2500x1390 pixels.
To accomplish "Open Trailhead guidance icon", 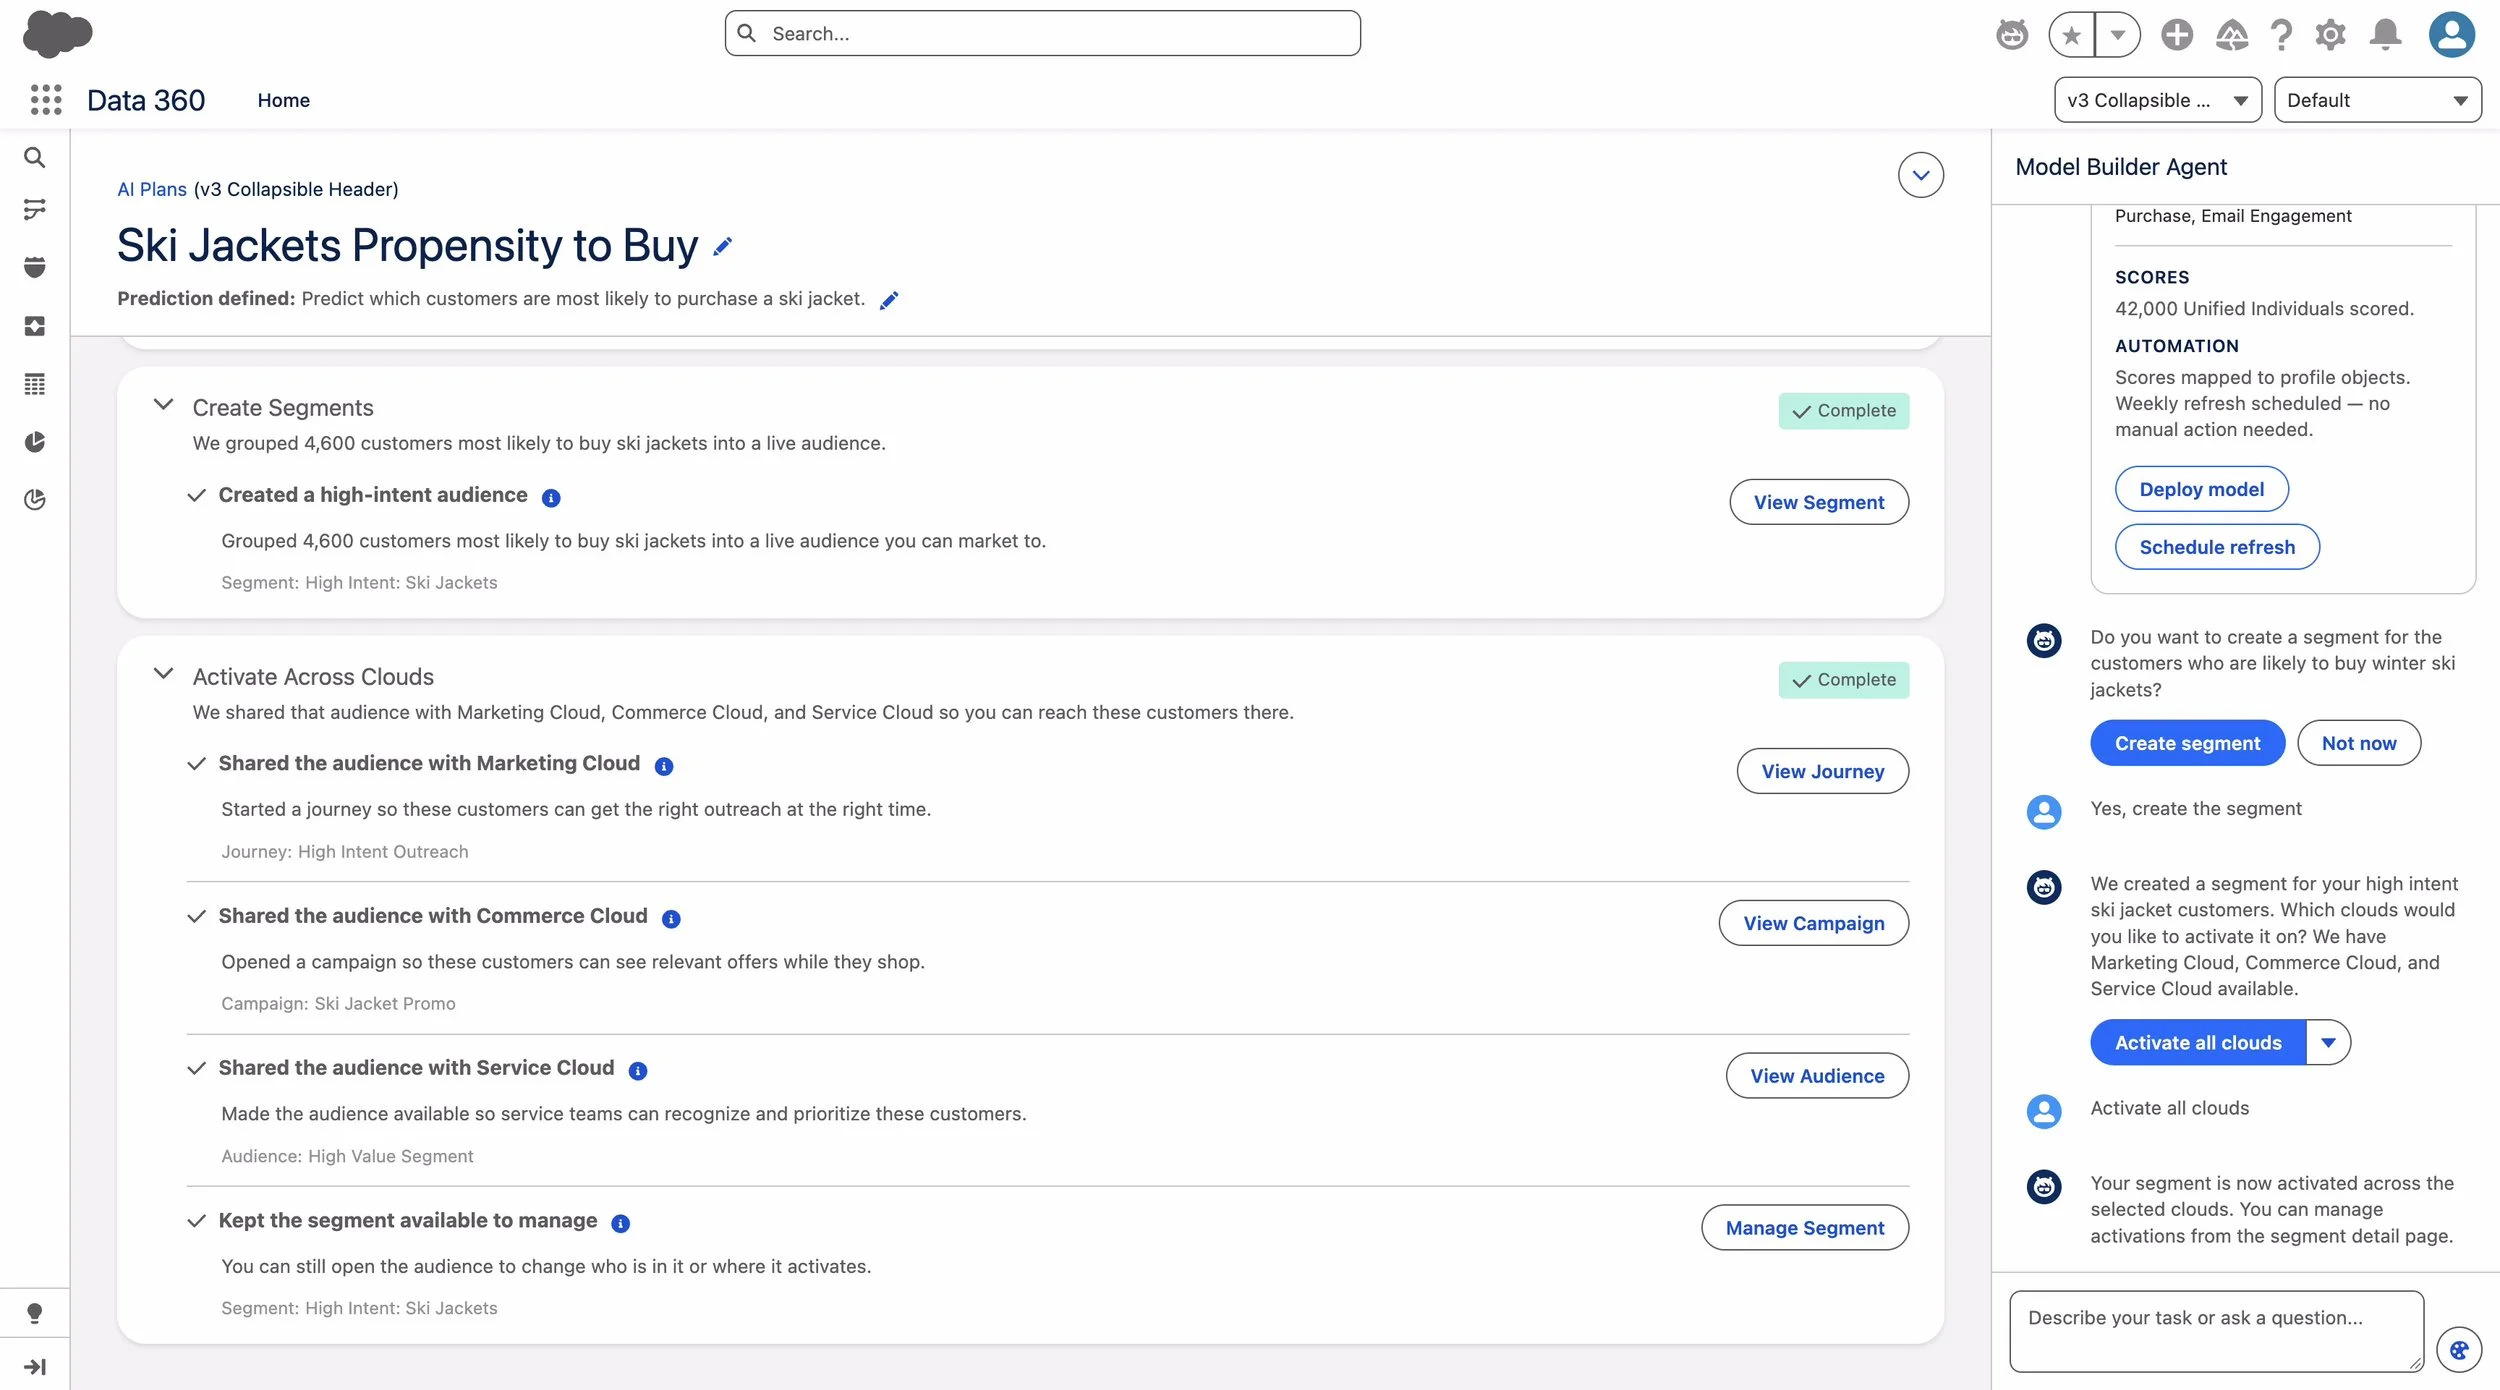I will (x=2231, y=34).
